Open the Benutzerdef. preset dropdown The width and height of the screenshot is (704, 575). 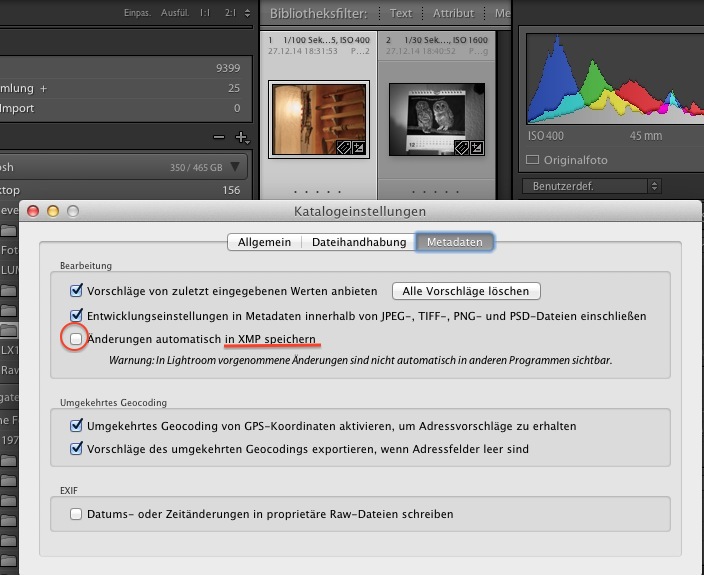point(591,186)
